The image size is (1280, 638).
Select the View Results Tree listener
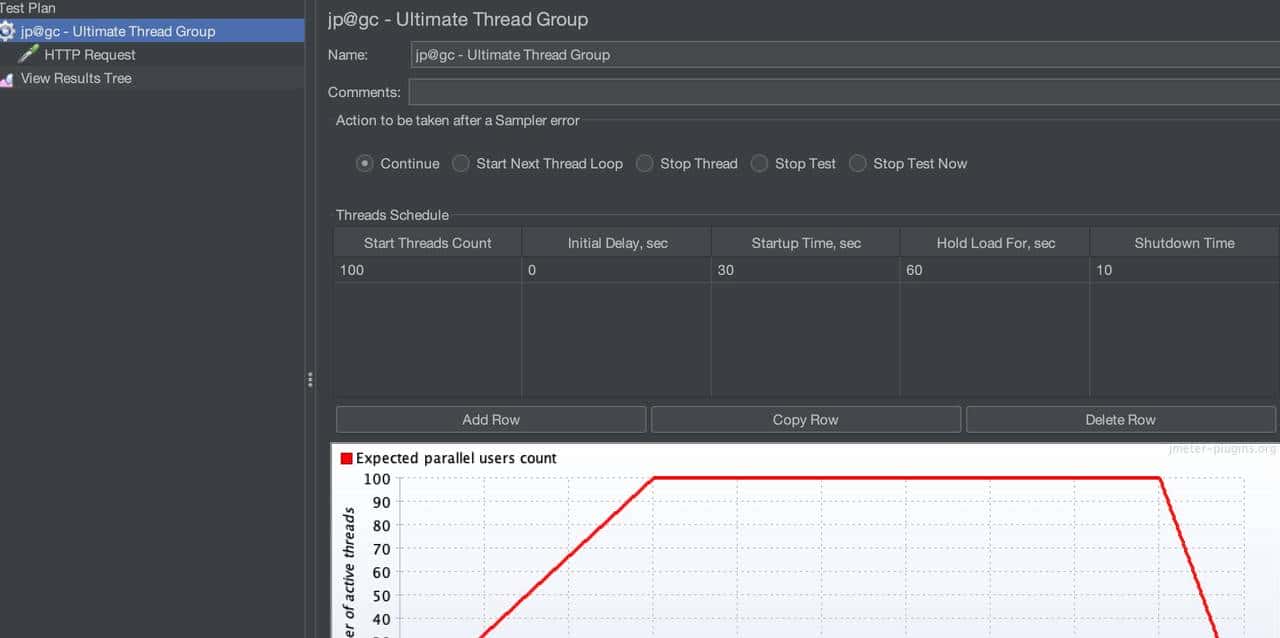75,78
